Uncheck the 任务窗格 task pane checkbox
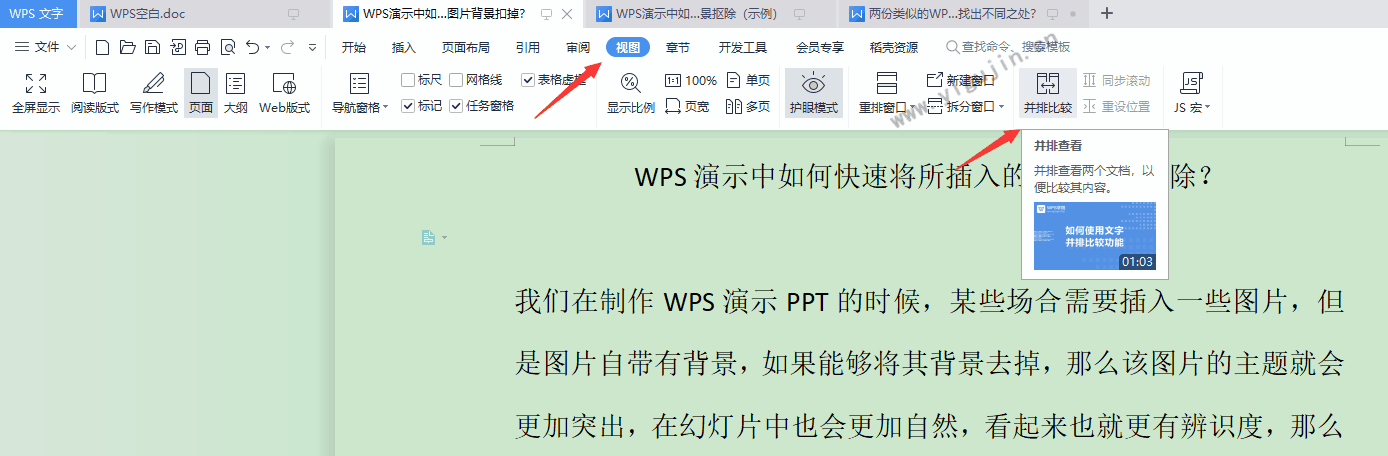This screenshot has width=1388, height=456. [456, 105]
